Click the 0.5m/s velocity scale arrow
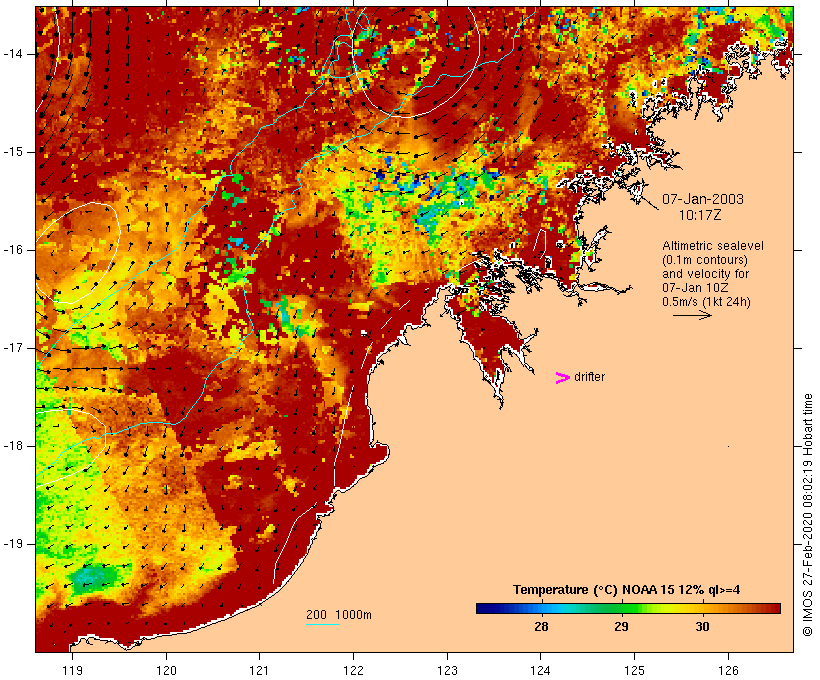 692,315
